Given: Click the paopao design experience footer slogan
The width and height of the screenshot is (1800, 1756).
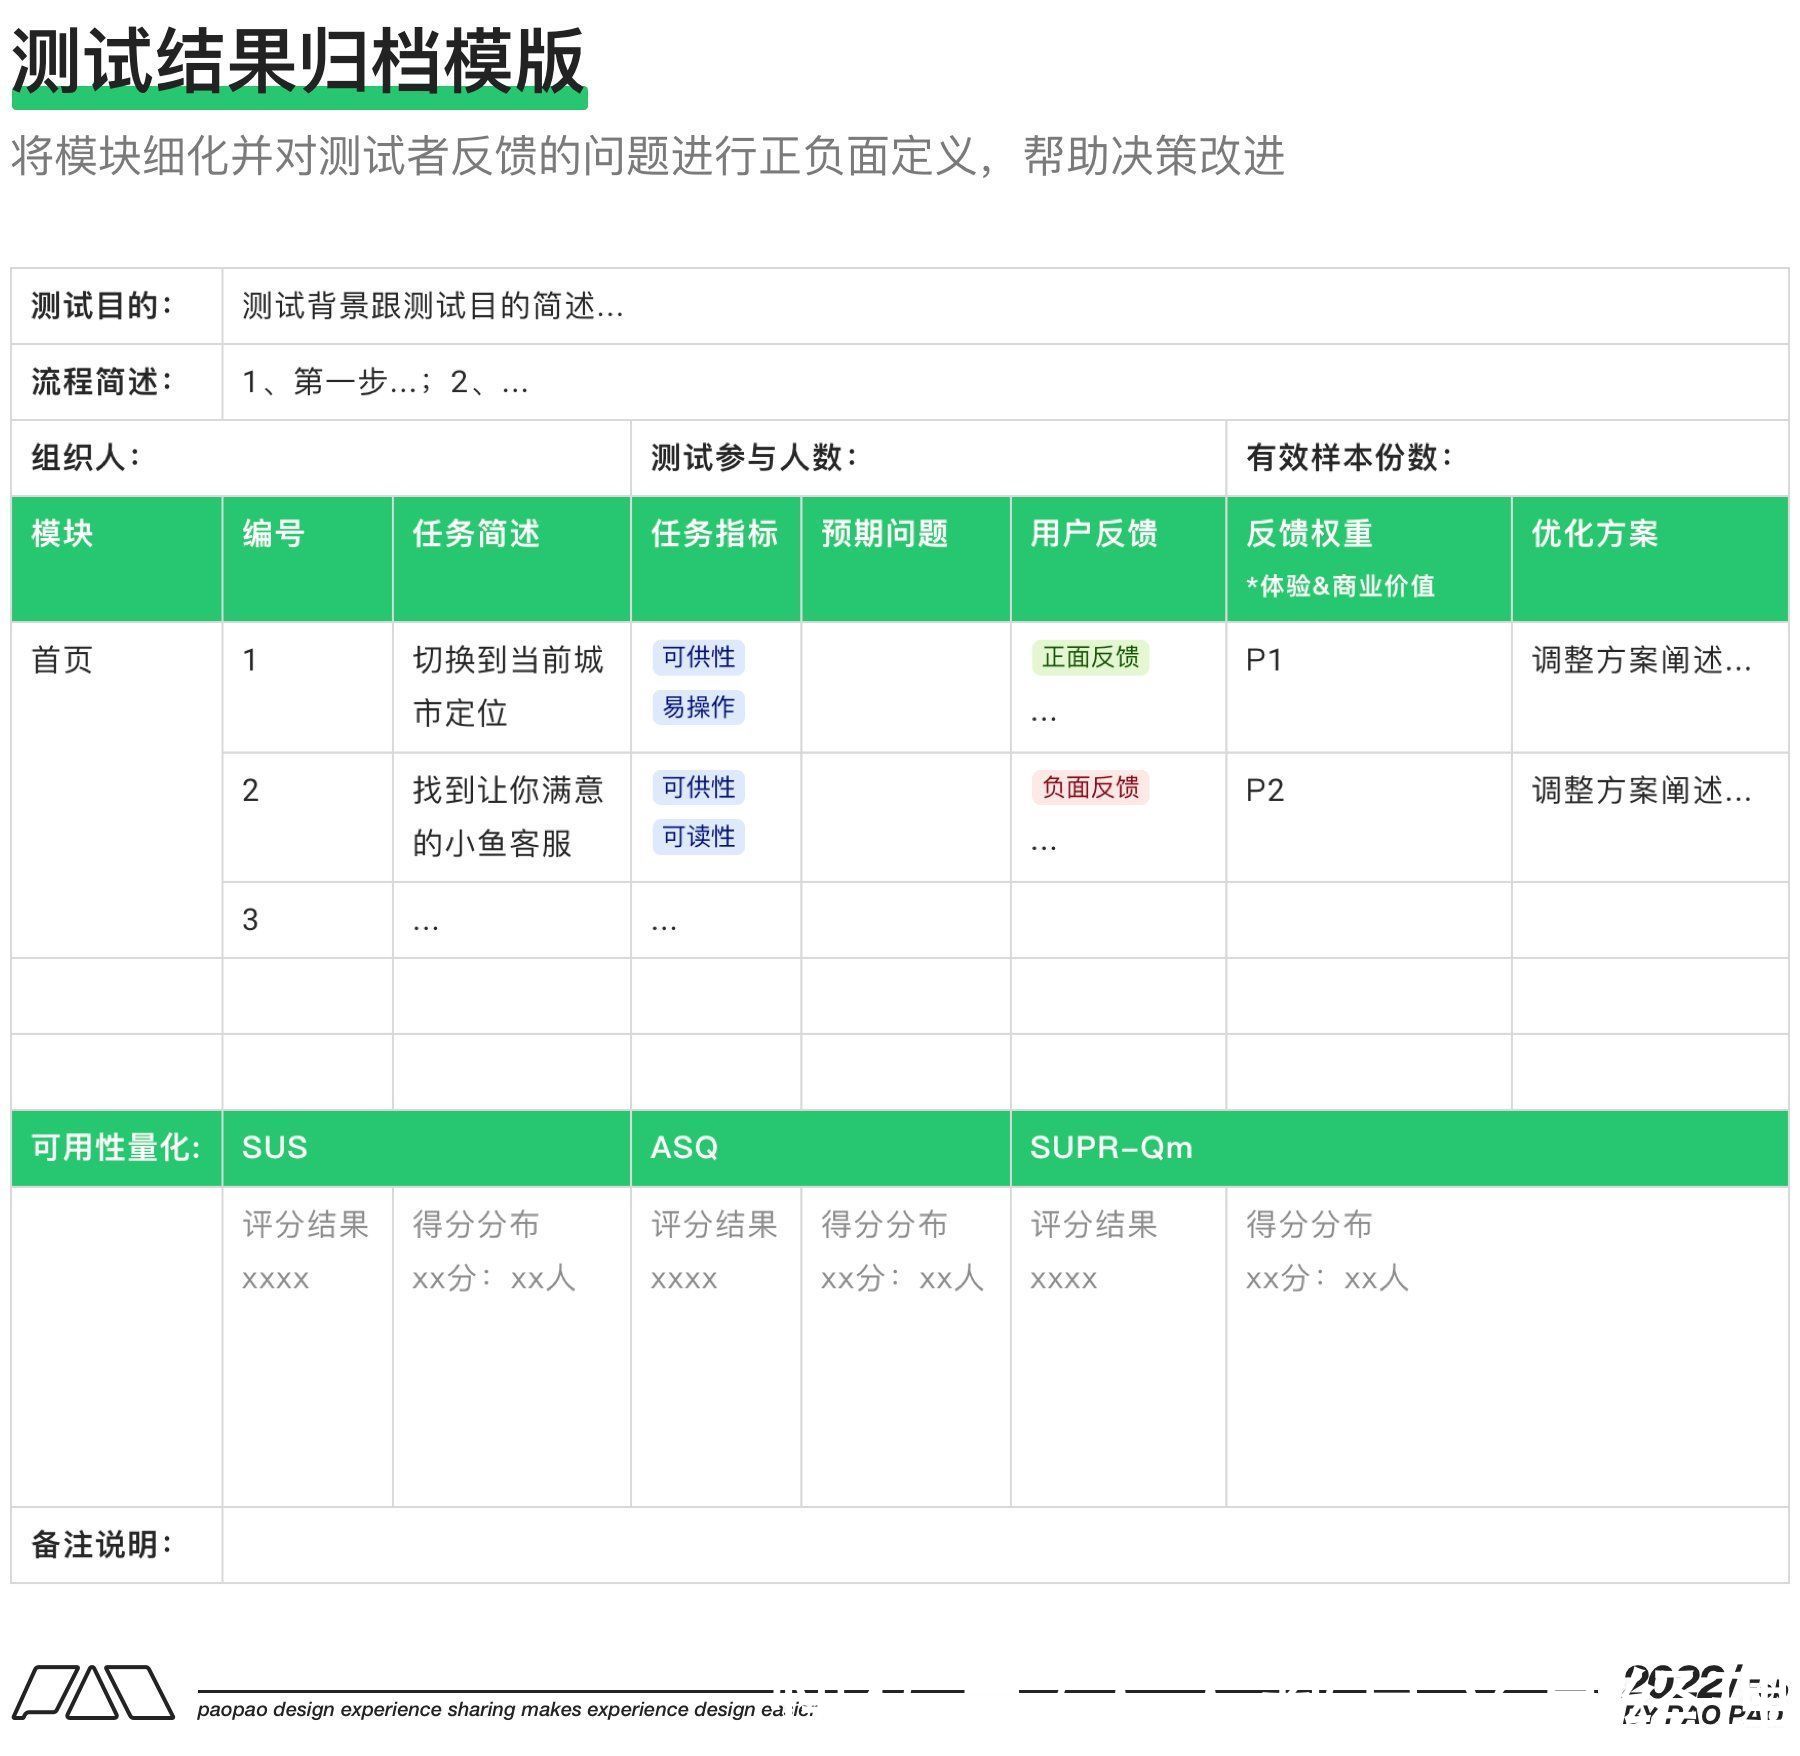Looking at the screenshot, I should (x=507, y=1709).
